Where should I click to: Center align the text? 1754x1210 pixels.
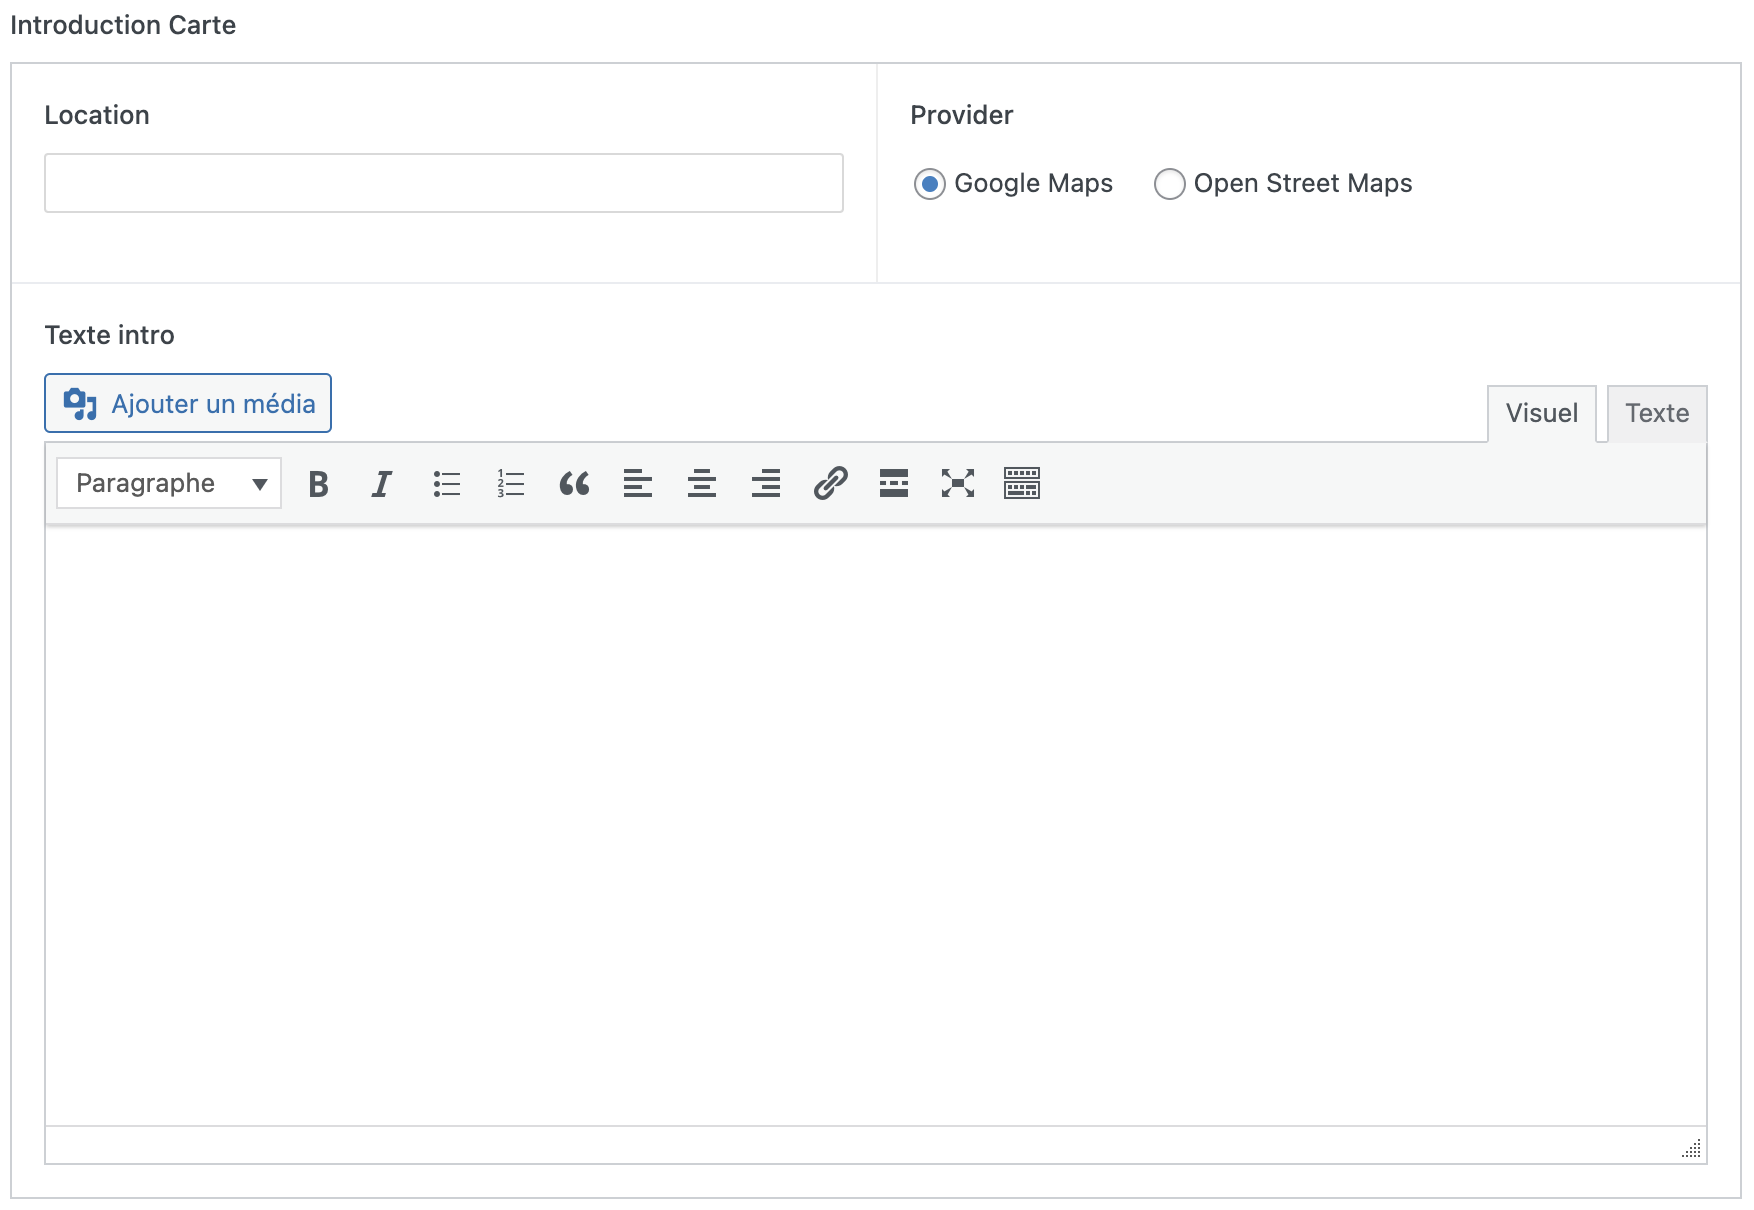tap(702, 484)
